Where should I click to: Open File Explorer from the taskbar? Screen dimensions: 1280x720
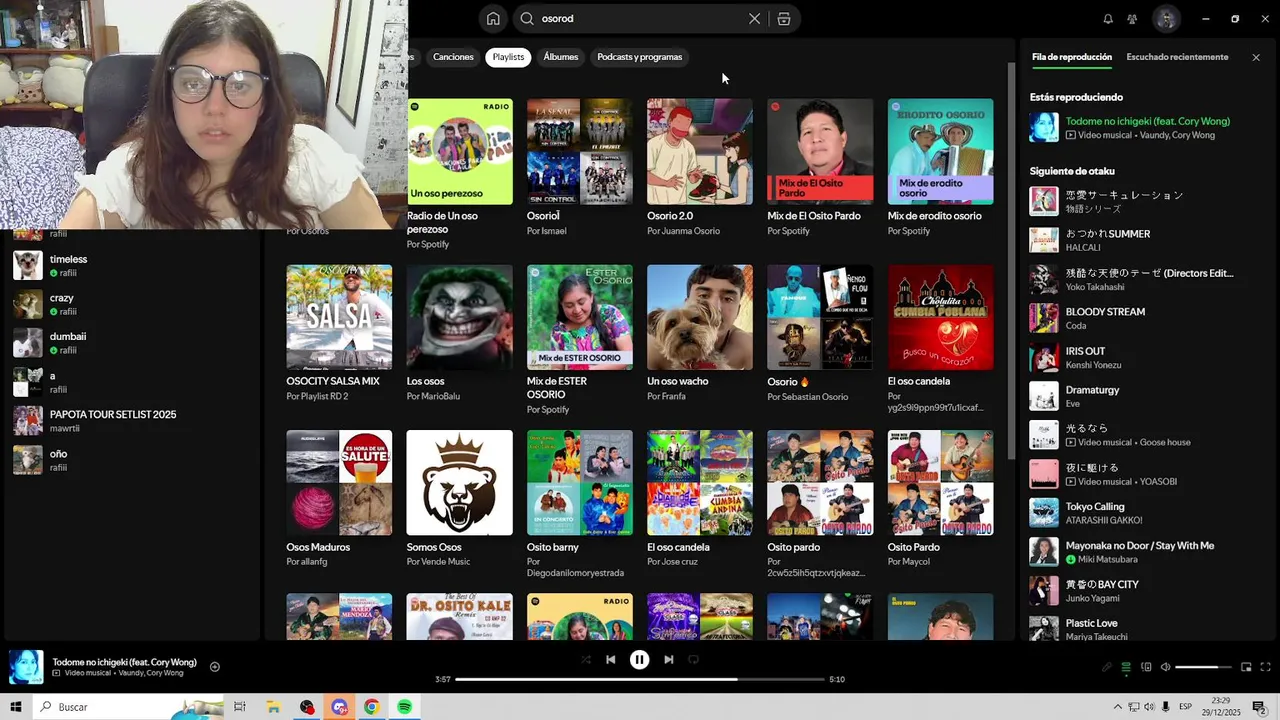273,707
